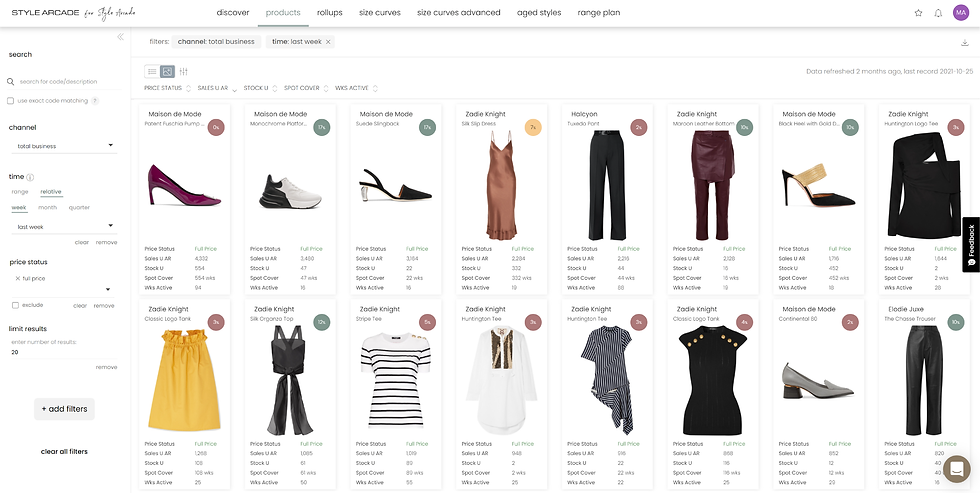Screen dimensions: 980x493
Task: Click the time info icon
Action: tap(30, 177)
